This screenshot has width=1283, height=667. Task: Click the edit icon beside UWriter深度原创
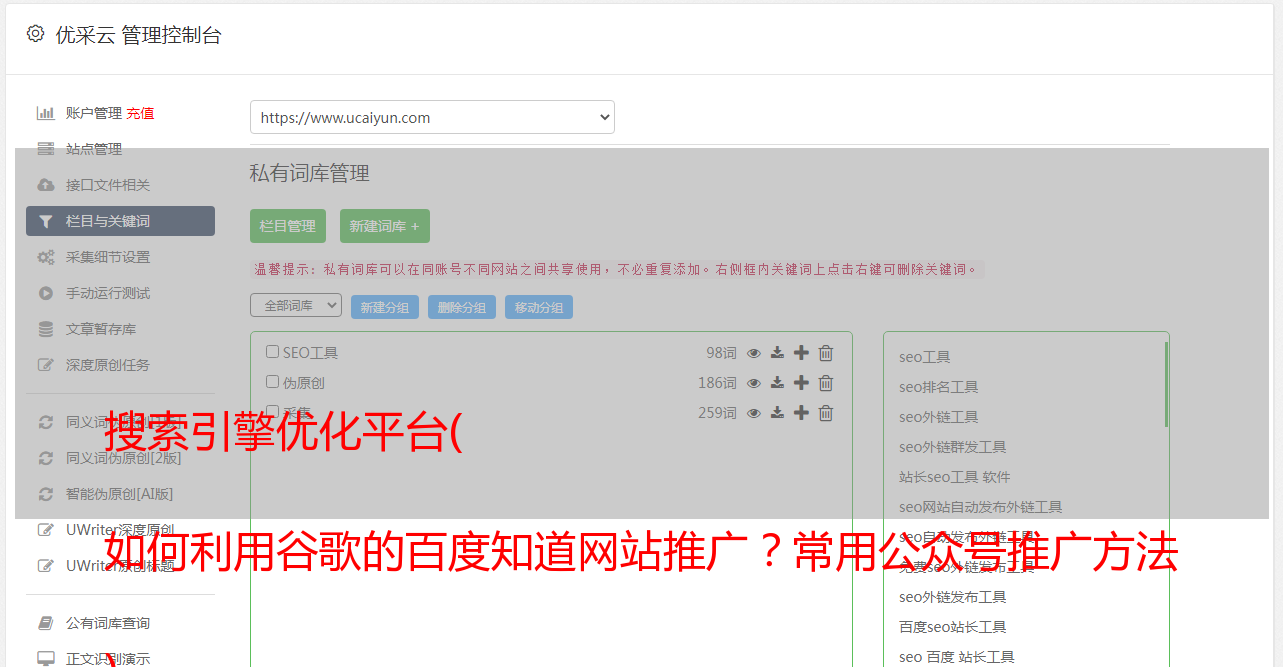(46, 530)
